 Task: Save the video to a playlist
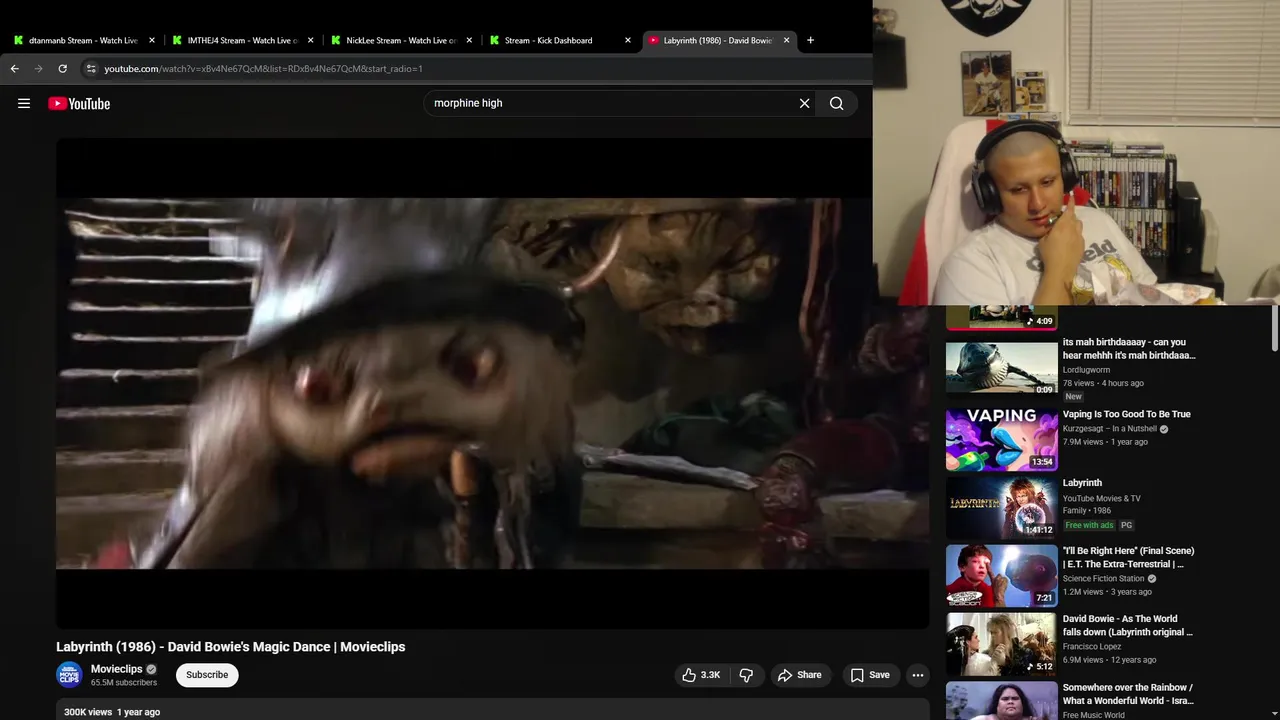pos(869,675)
